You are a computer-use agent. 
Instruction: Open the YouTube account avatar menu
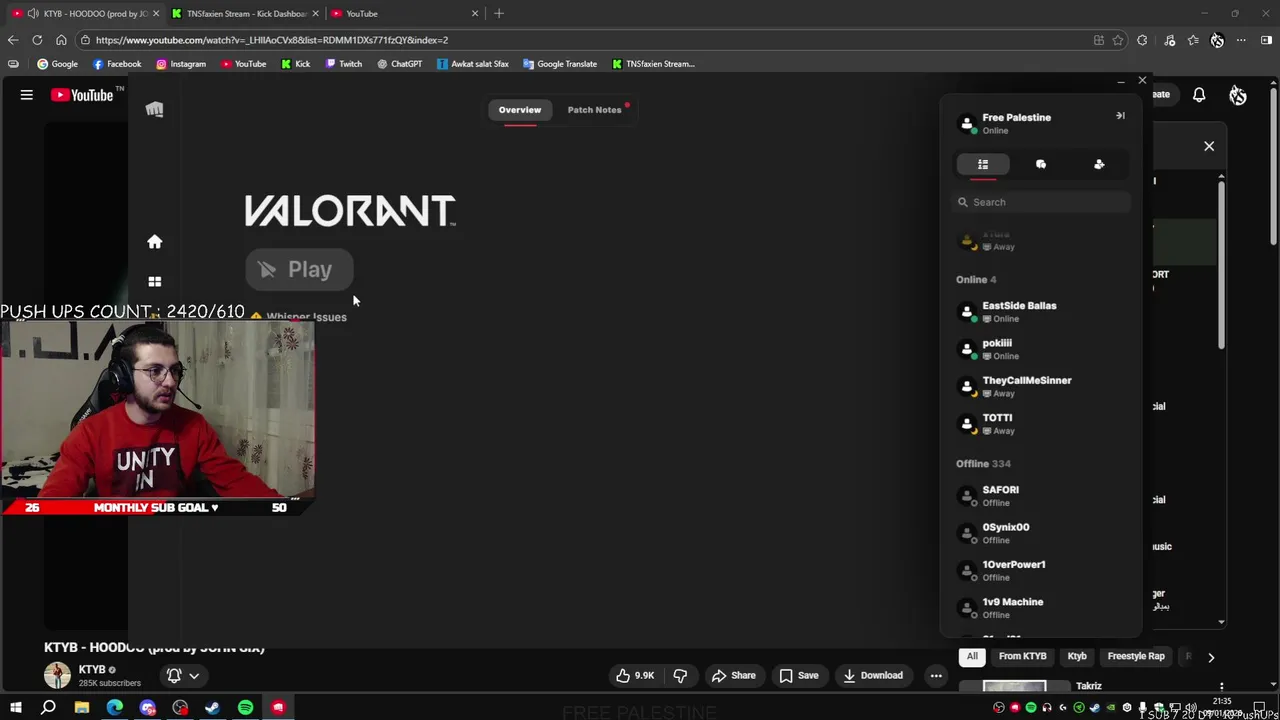(1238, 95)
